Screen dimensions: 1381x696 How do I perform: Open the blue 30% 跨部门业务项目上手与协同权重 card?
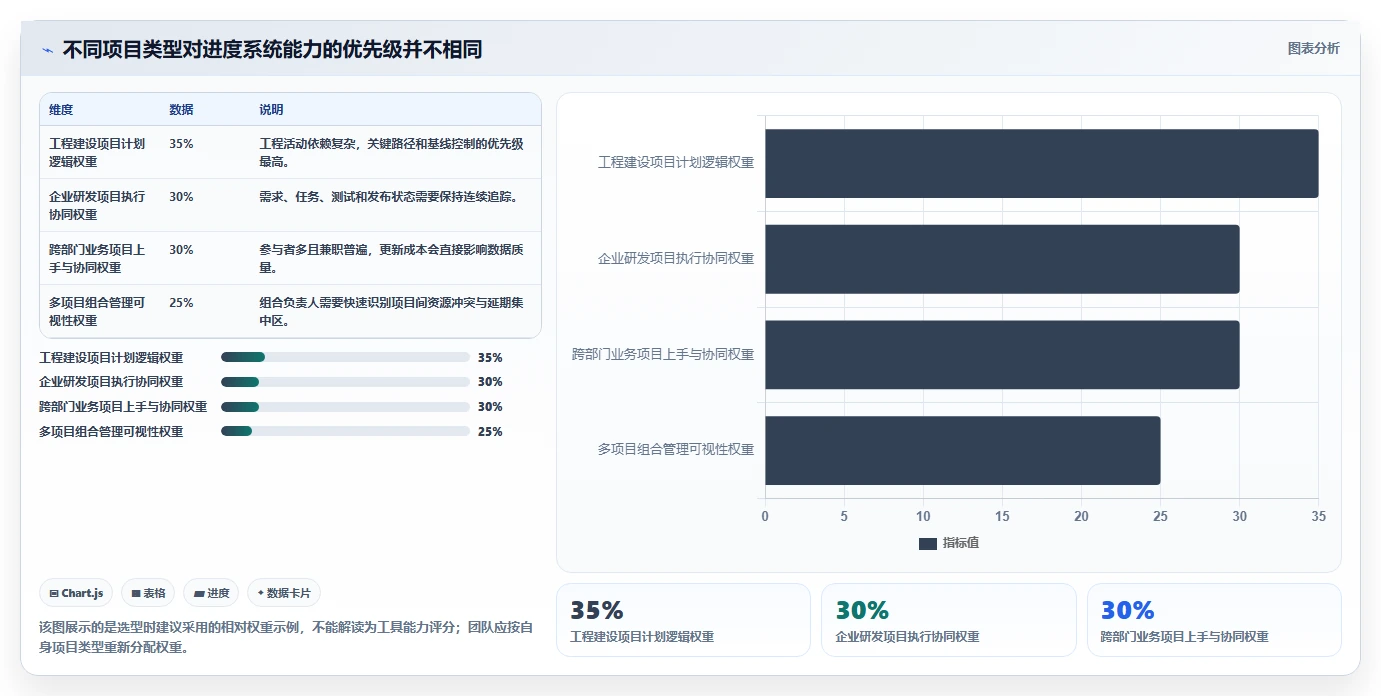point(1214,620)
